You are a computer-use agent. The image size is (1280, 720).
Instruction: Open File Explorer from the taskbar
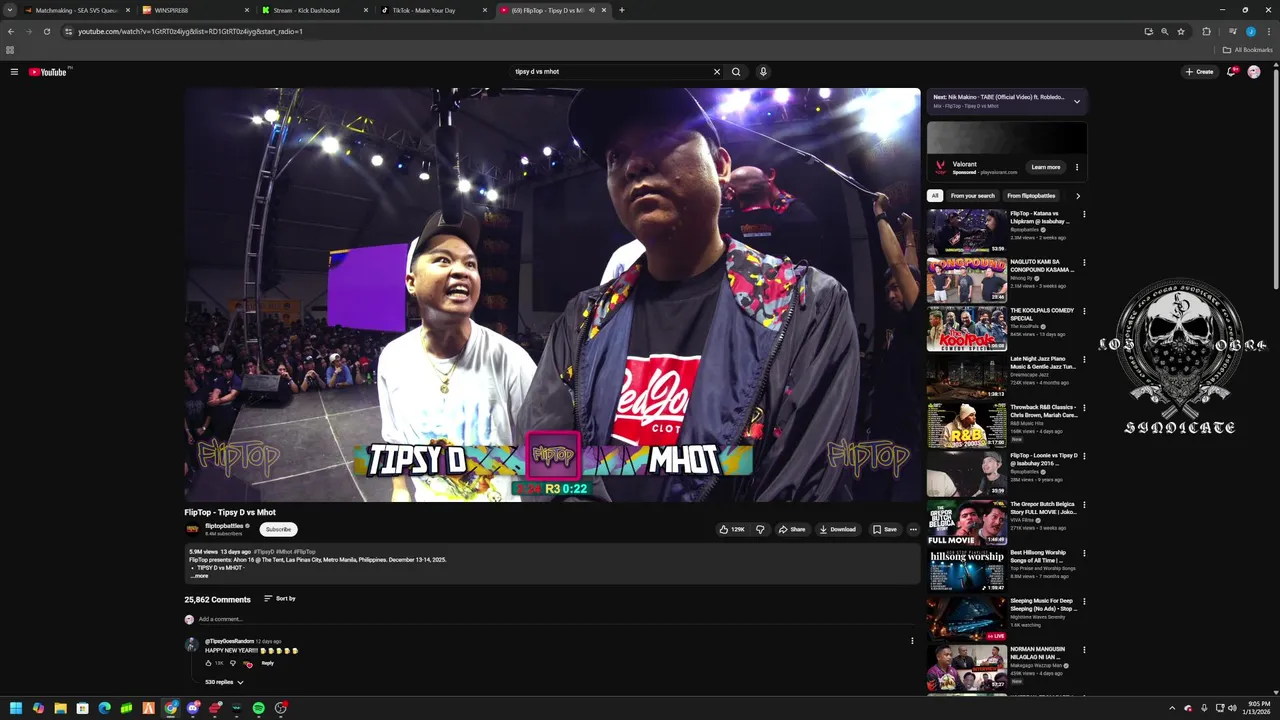[60, 708]
